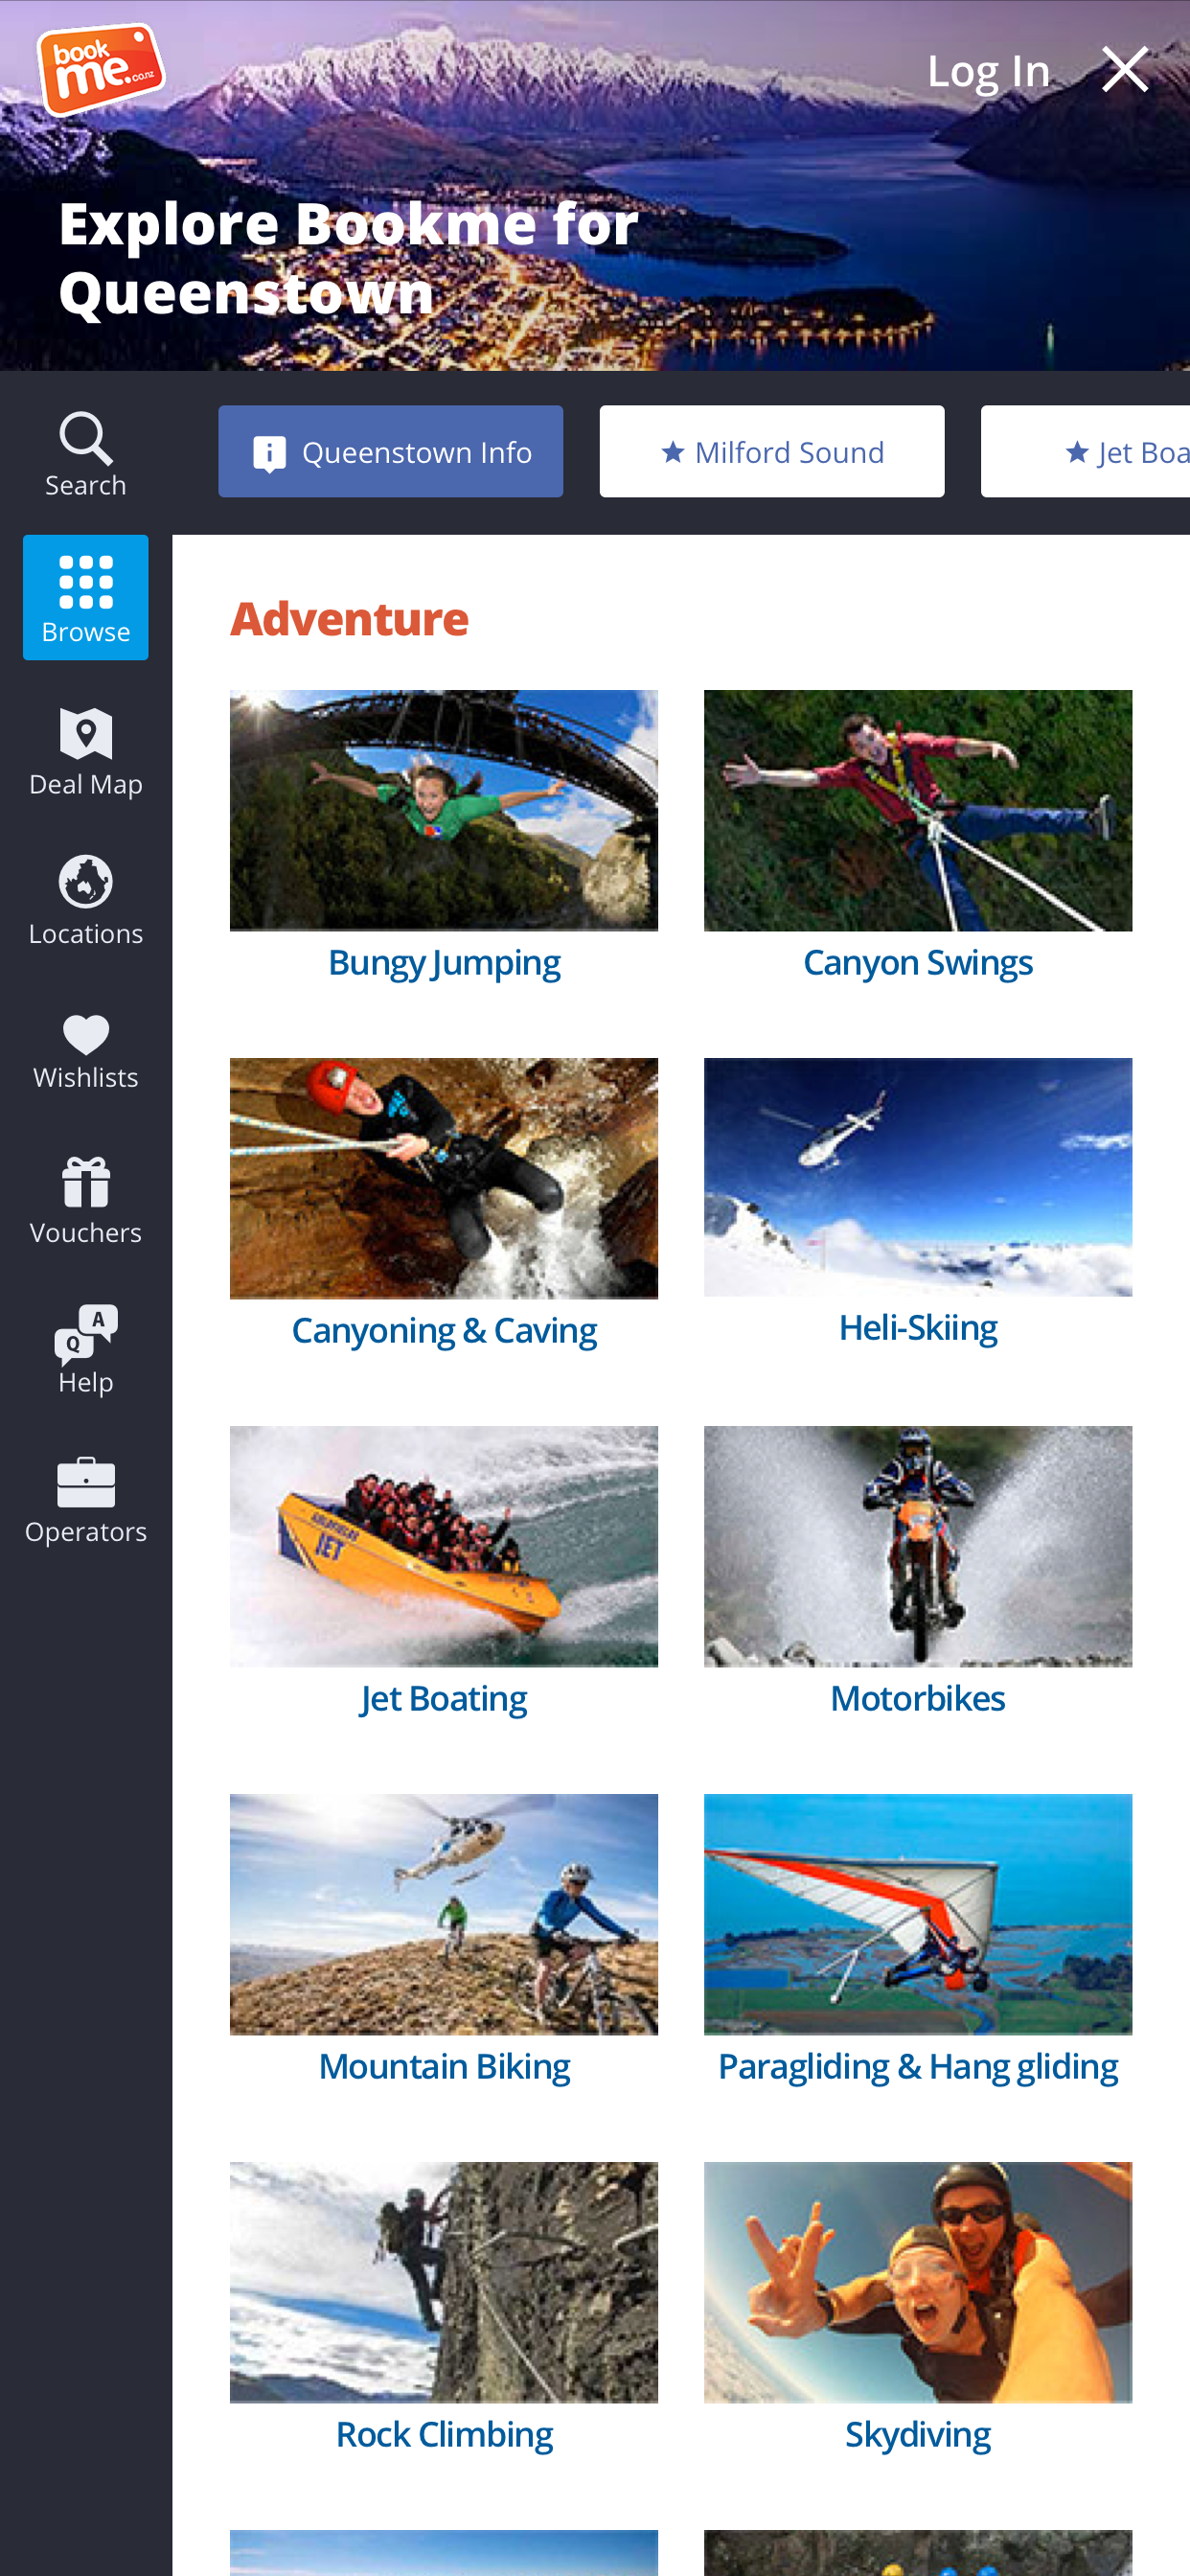Select the Queenstown Info button

(391, 452)
